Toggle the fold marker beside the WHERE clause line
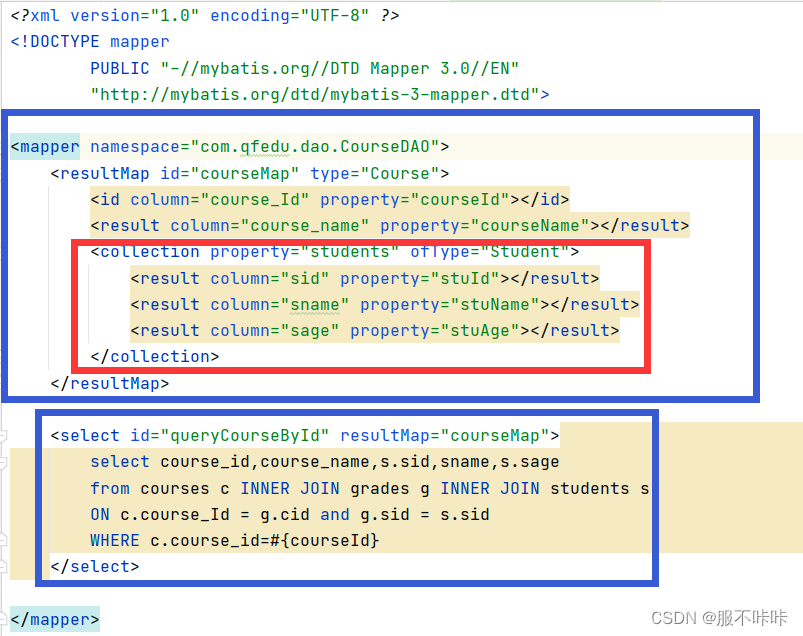 click(x=3, y=540)
